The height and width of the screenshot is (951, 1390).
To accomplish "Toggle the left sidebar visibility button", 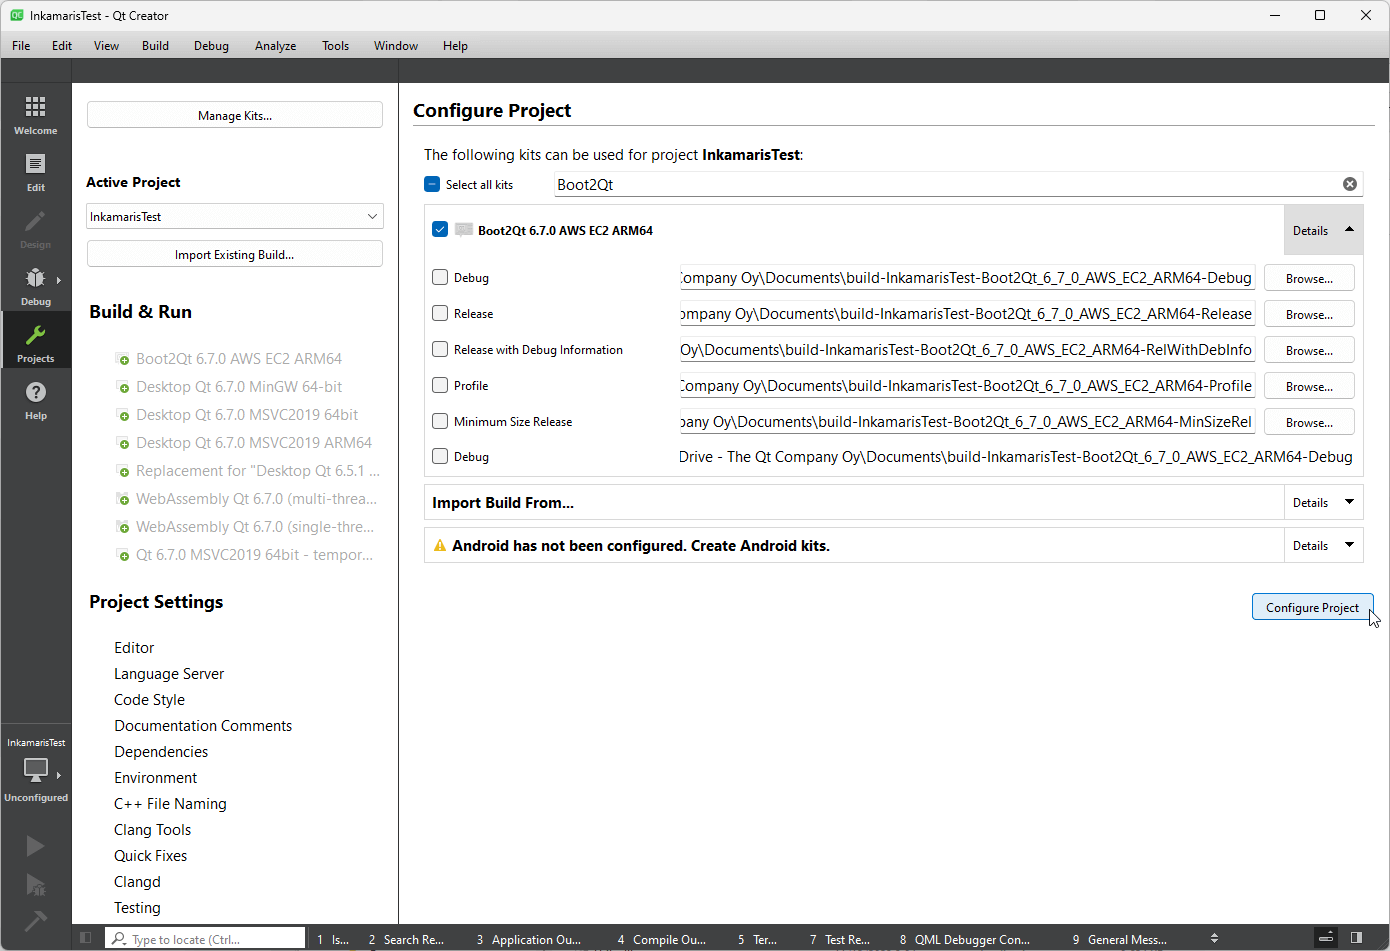I will tap(86, 938).
